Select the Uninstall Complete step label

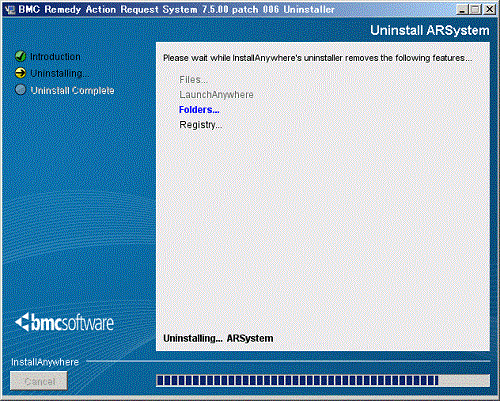72,90
